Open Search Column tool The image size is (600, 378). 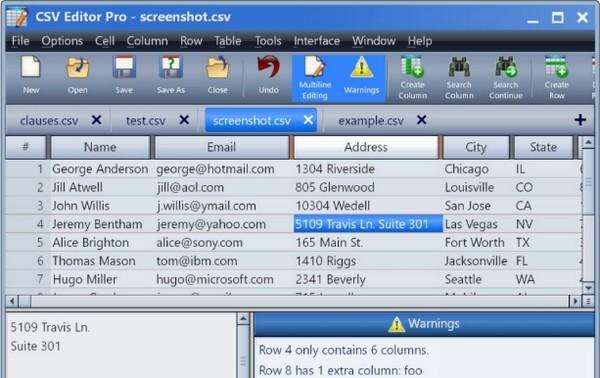[459, 78]
